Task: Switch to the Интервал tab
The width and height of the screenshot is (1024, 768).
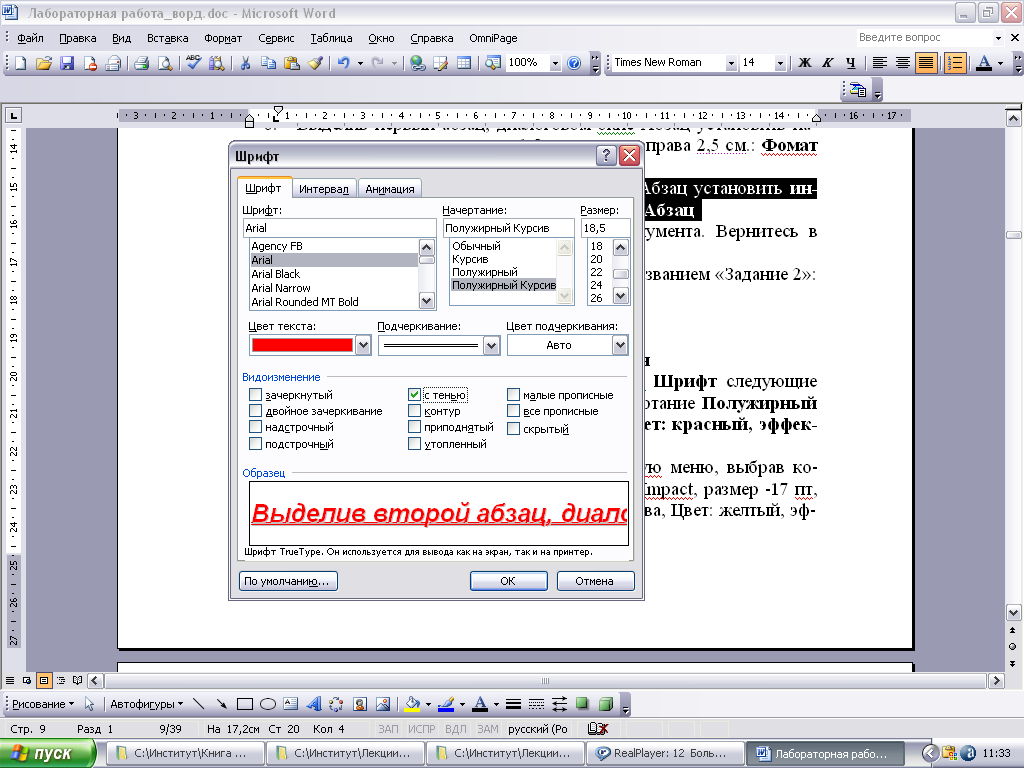Action: point(324,189)
